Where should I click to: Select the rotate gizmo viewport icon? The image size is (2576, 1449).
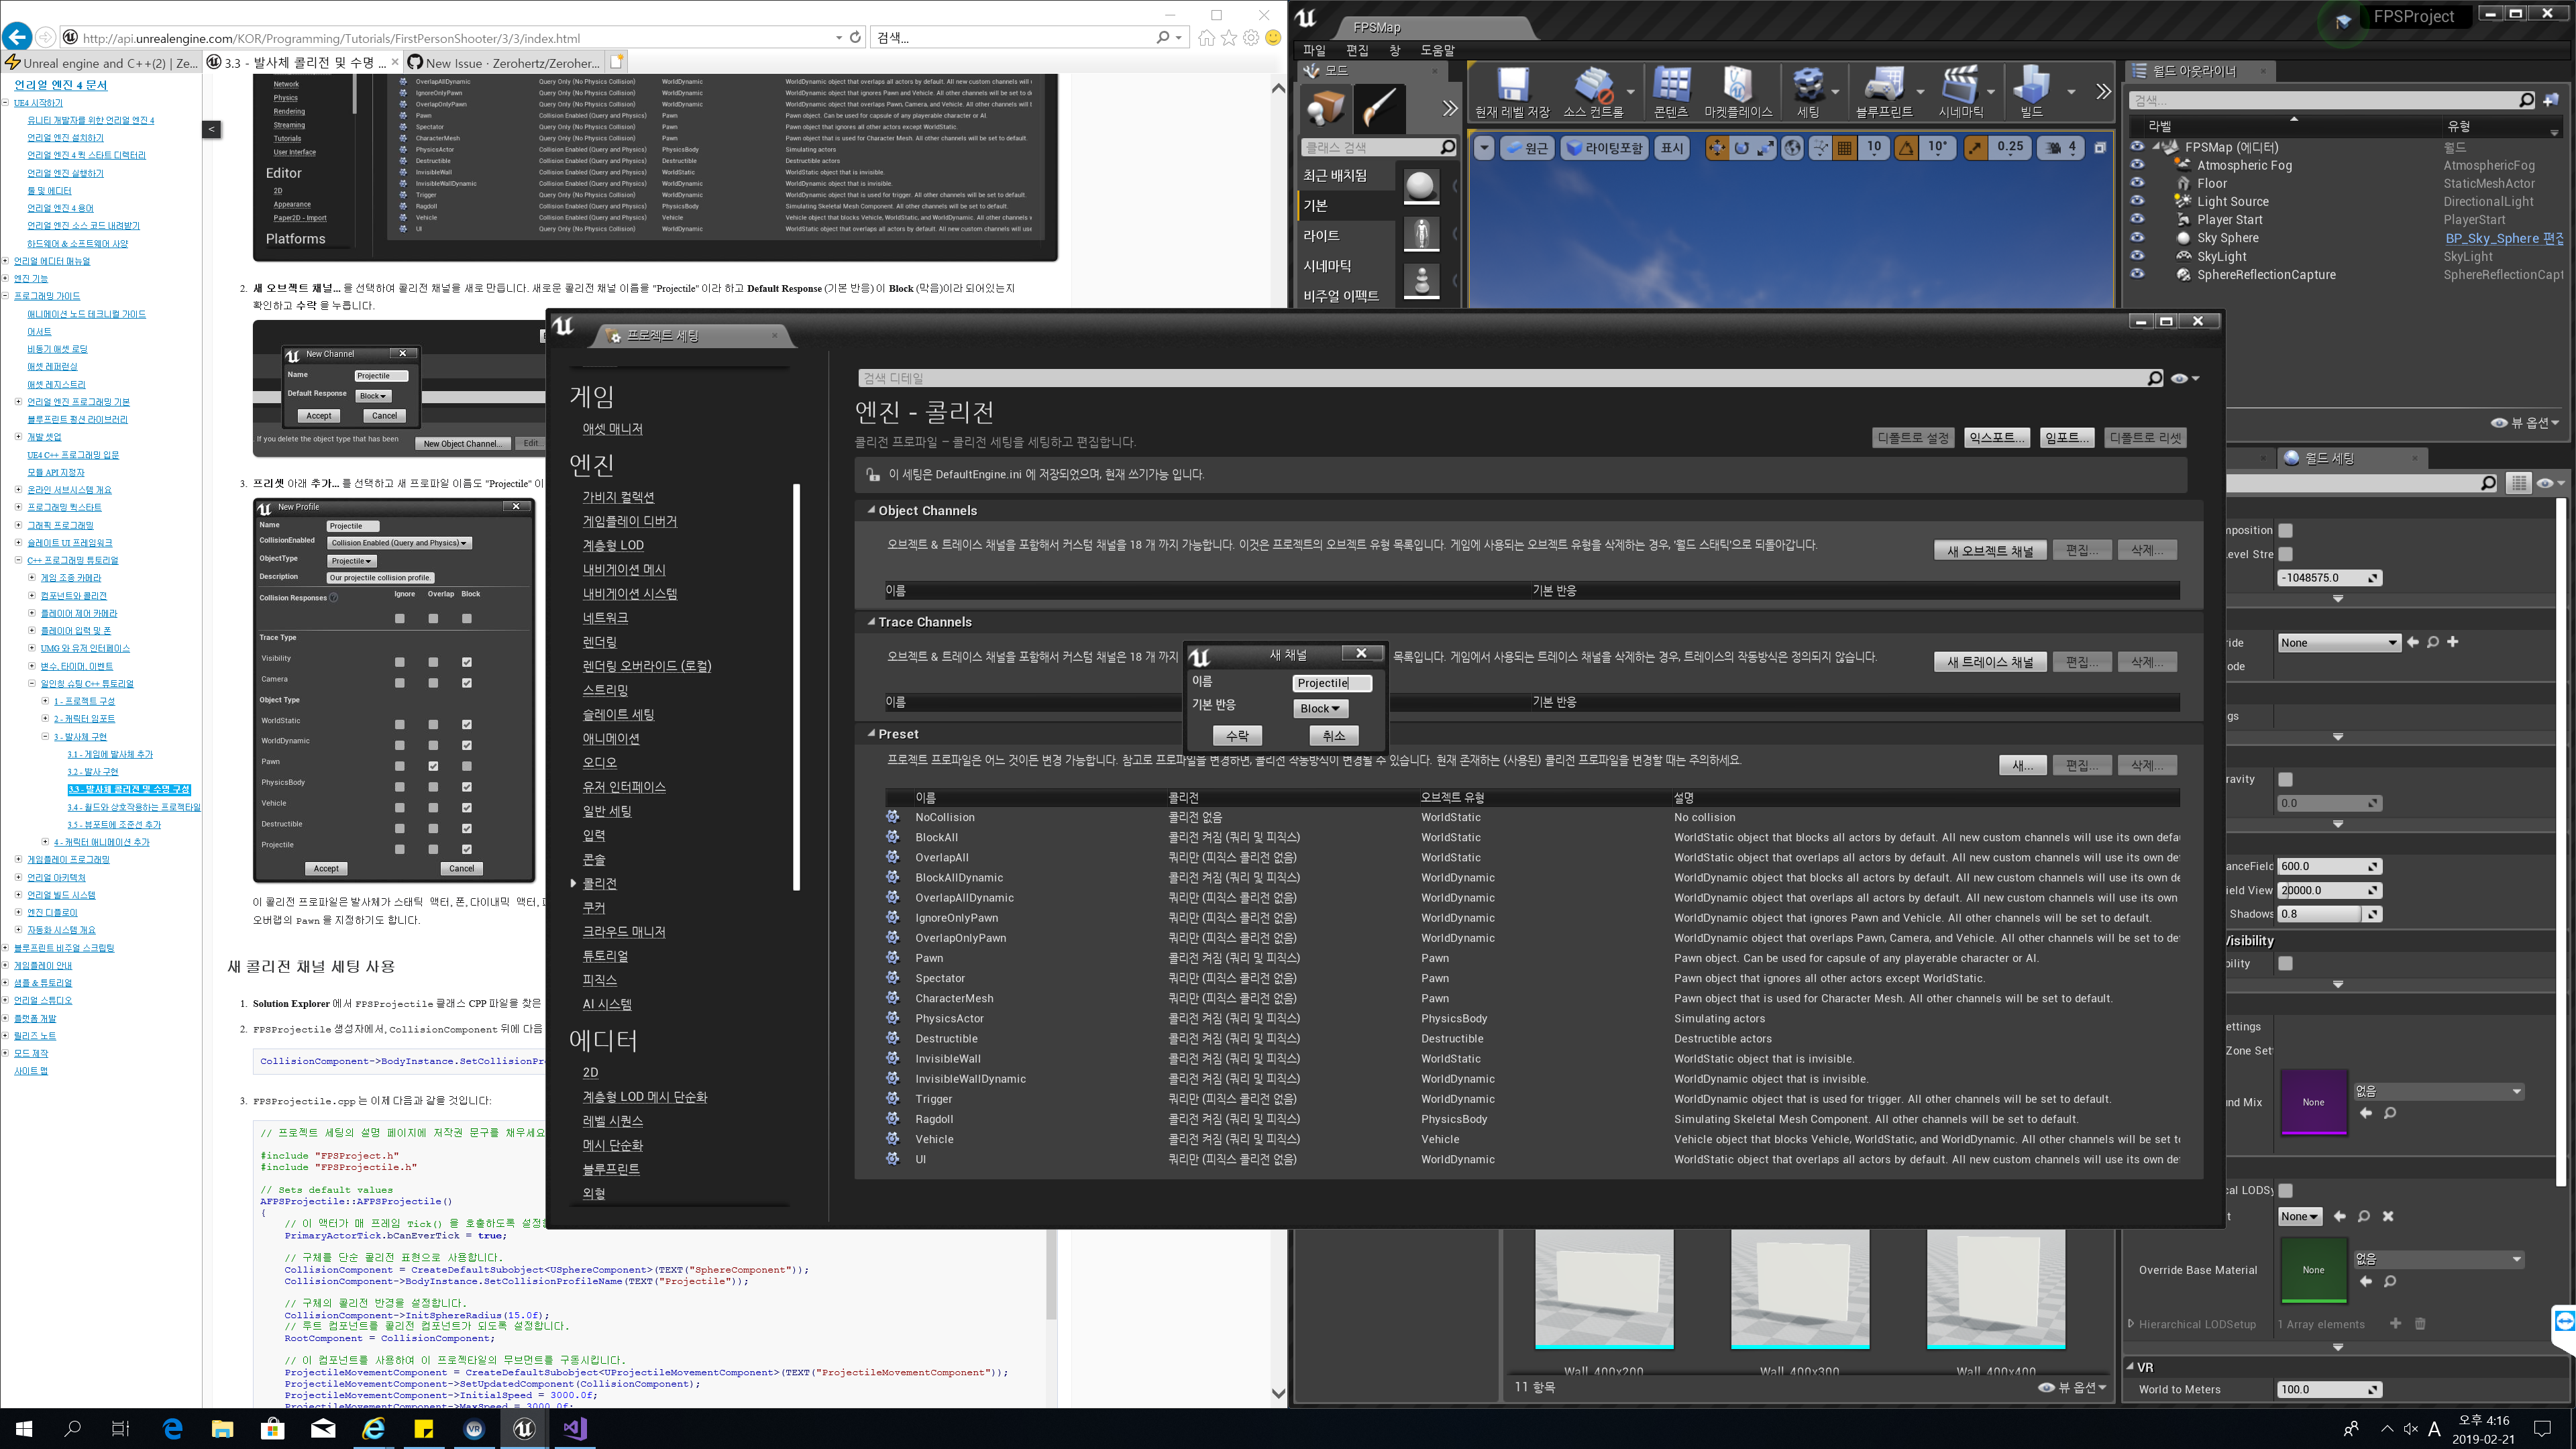pos(1741,148)
